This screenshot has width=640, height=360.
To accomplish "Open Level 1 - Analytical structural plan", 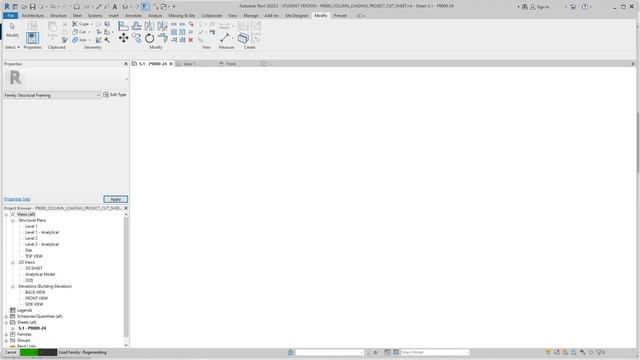I will point(42,232).
